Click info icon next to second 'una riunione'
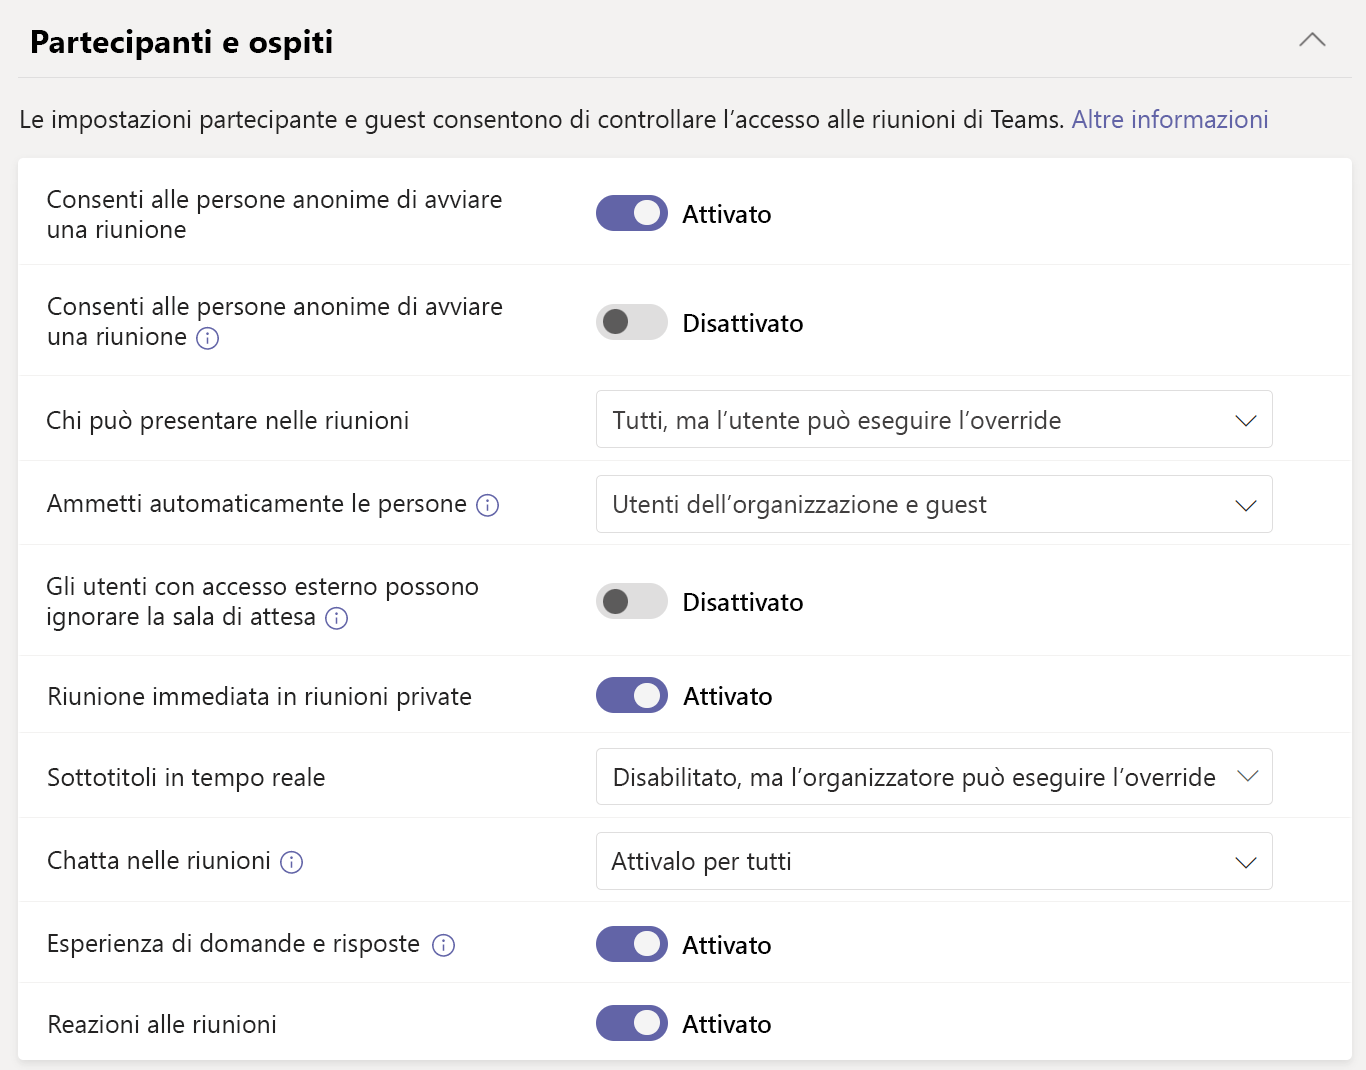1366x1070 pixels. click(208, 338)
